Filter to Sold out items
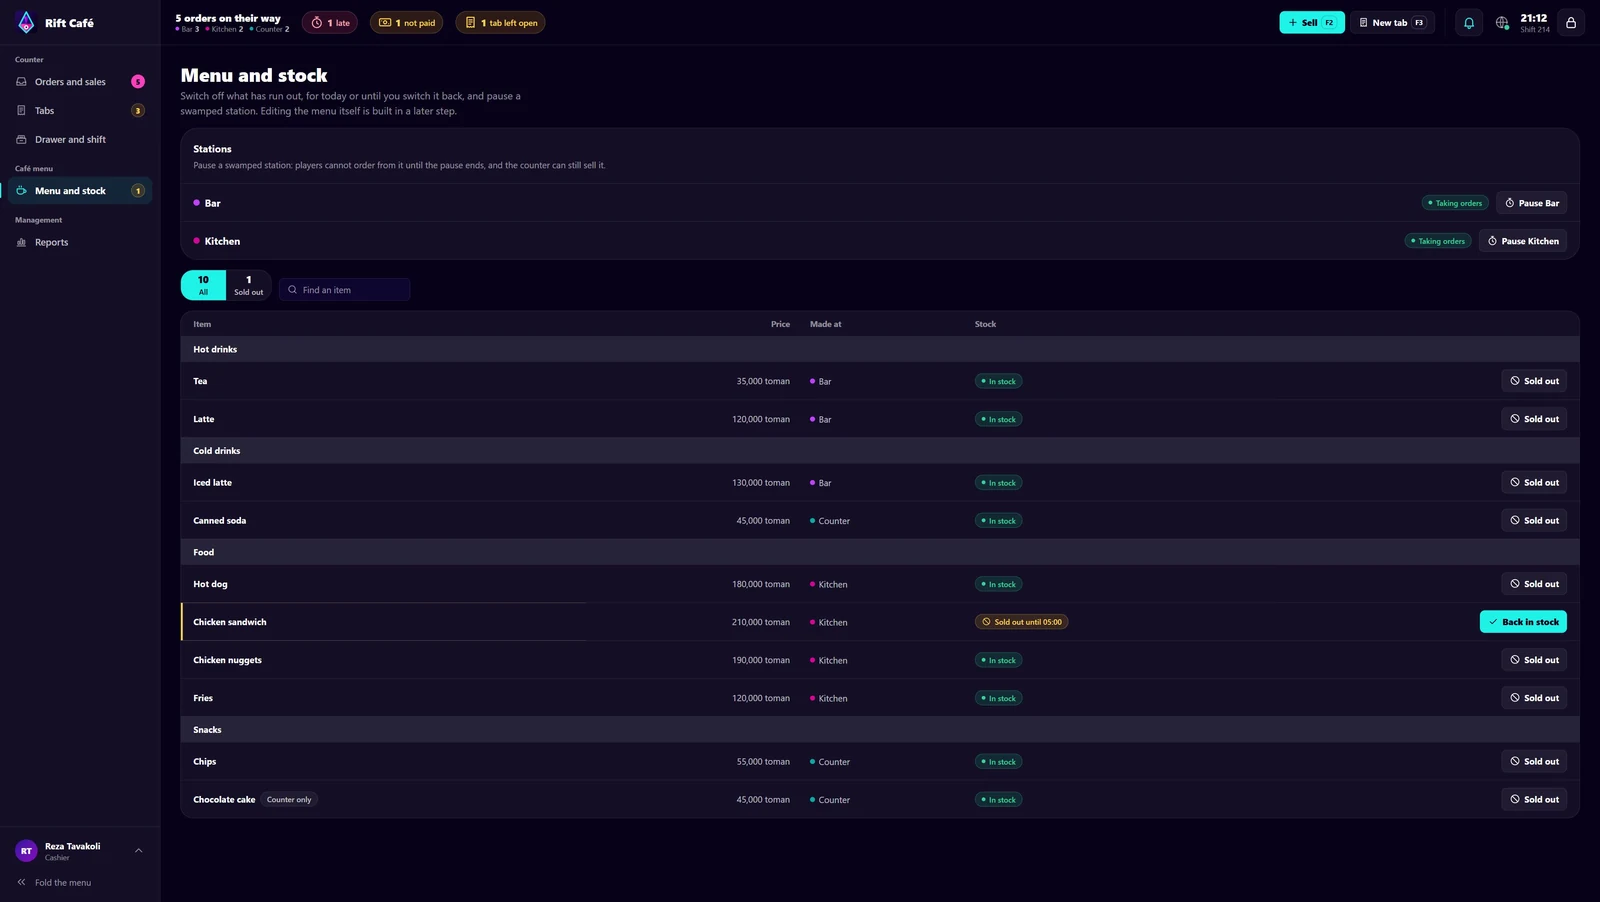This screenshot has height=902, width=1600. coord(249,285)
